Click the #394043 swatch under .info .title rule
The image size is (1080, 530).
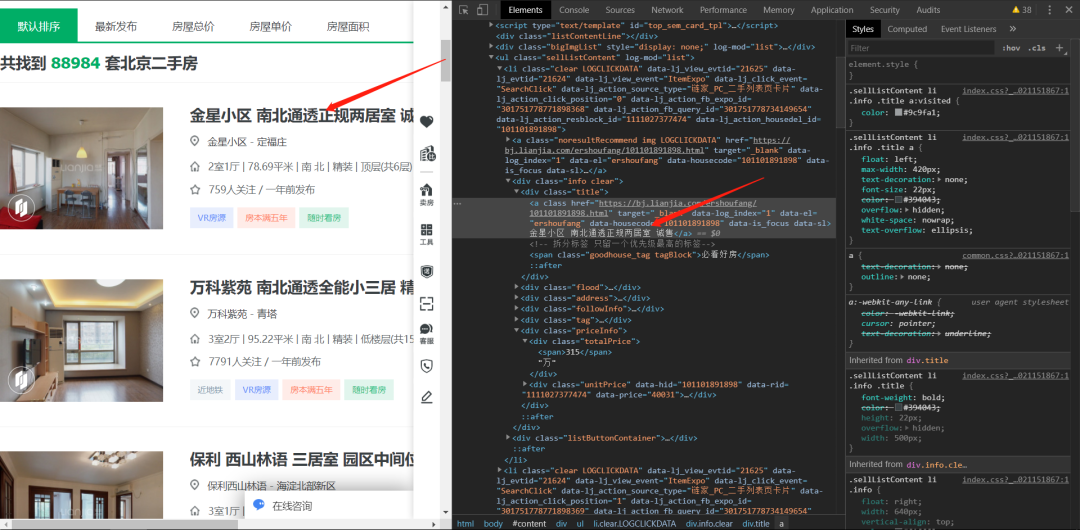point(898,408)
